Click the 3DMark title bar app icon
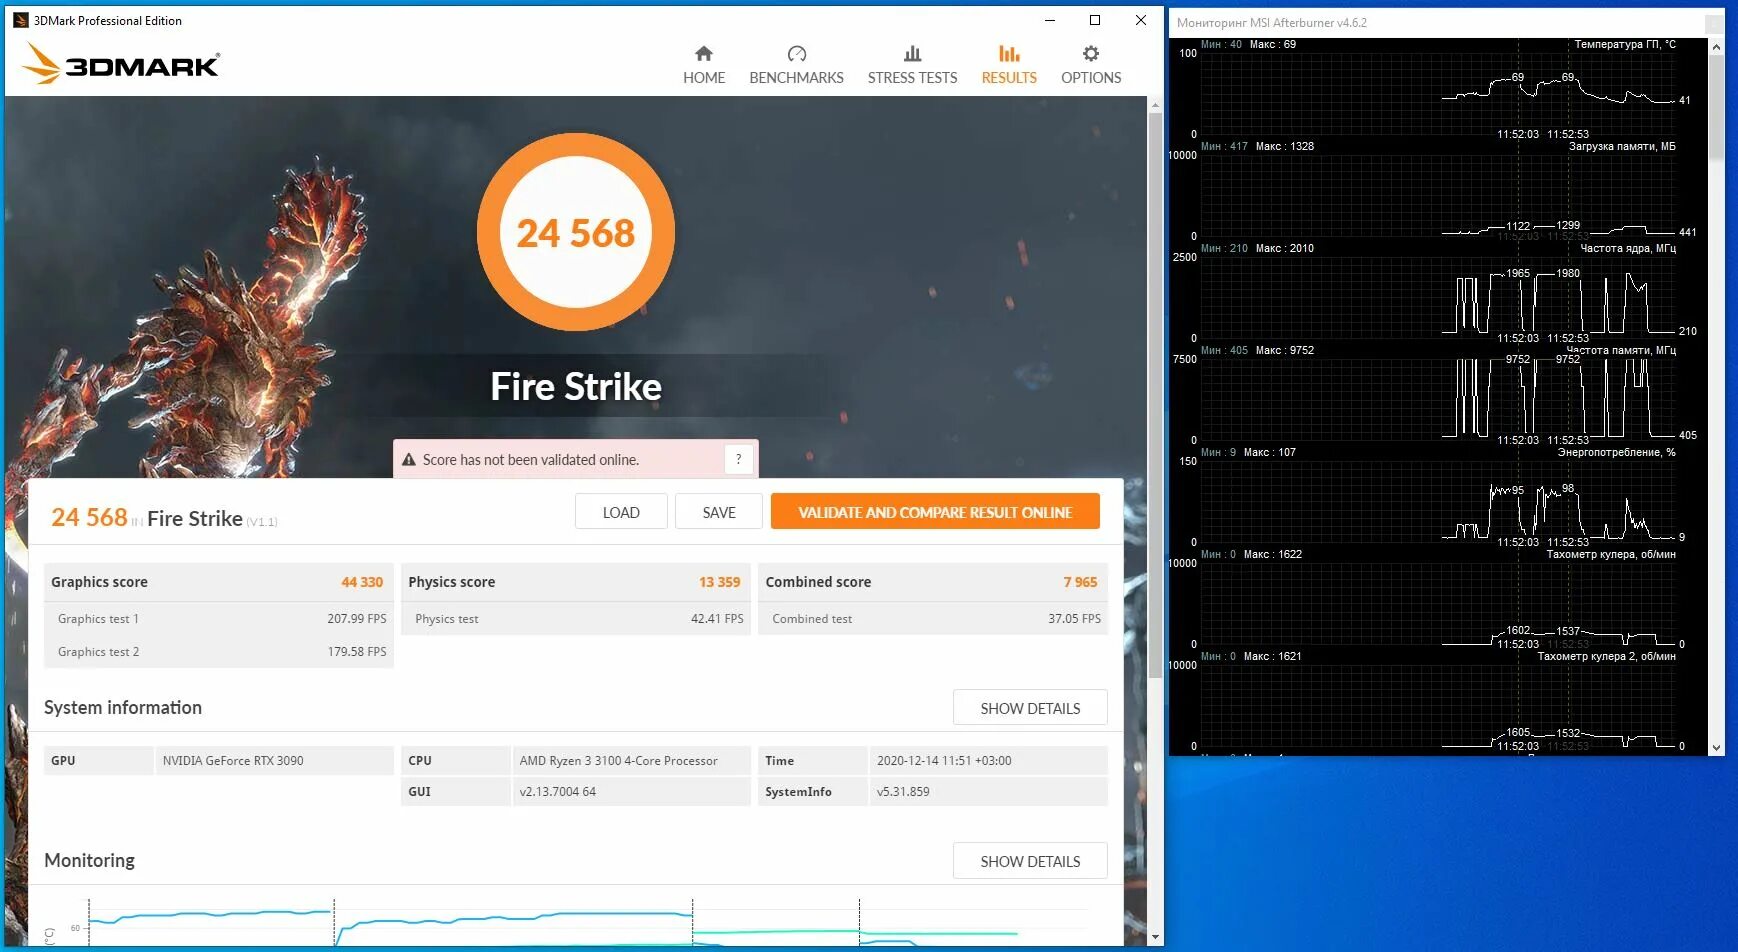This screenshot has height=952, width=1738. 21,20
